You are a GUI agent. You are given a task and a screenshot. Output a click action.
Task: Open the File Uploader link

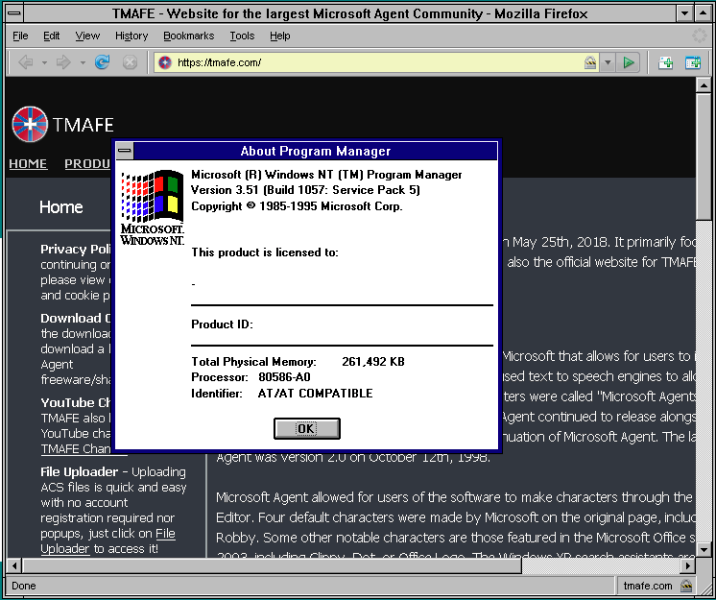pos(108,541)
